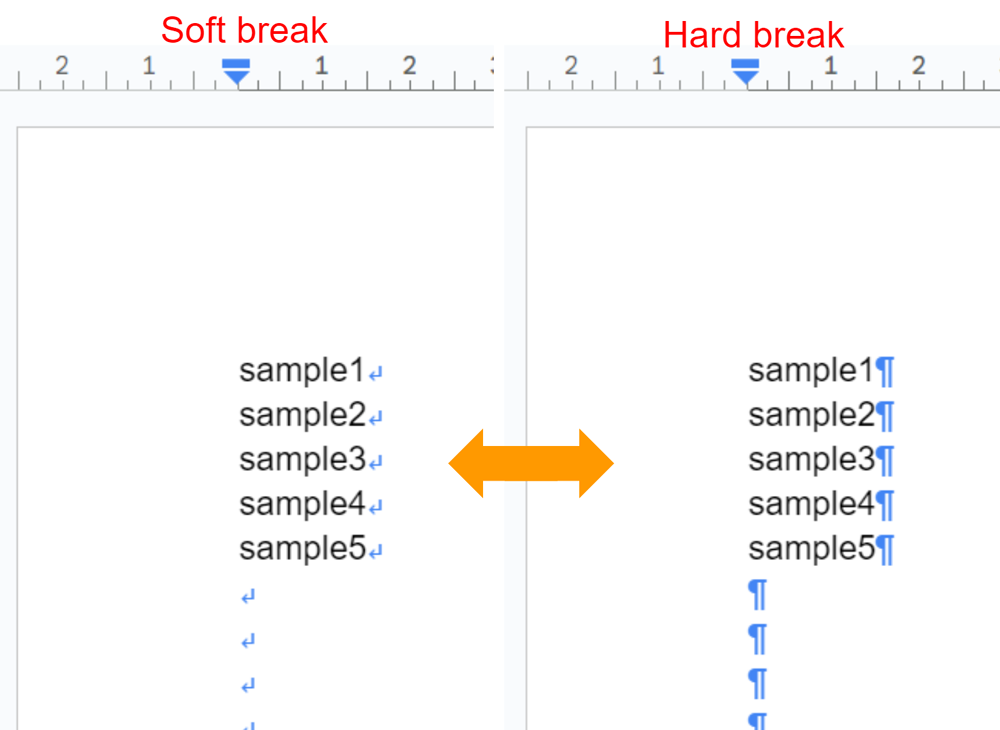Image resolution: width=1000 pixels, height=730 pixels.
Task: Click the pilcrow mark after sample2
Action: 885,417
